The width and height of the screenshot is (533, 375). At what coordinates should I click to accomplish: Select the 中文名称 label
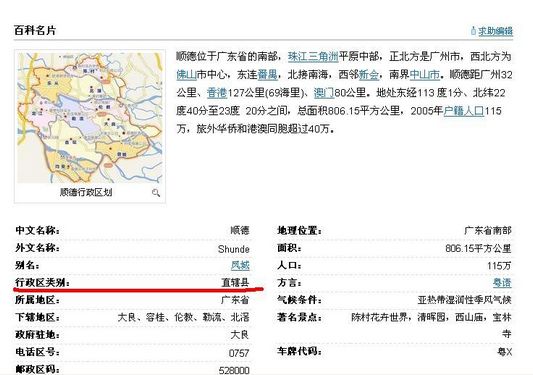tap(37, 231)
